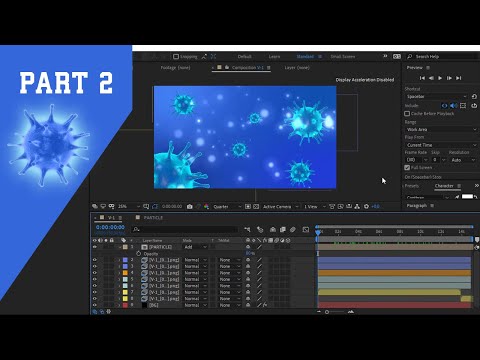Jump to the first frame in Preview
Viewport: 480px width, 360px height.
[422, 78]
